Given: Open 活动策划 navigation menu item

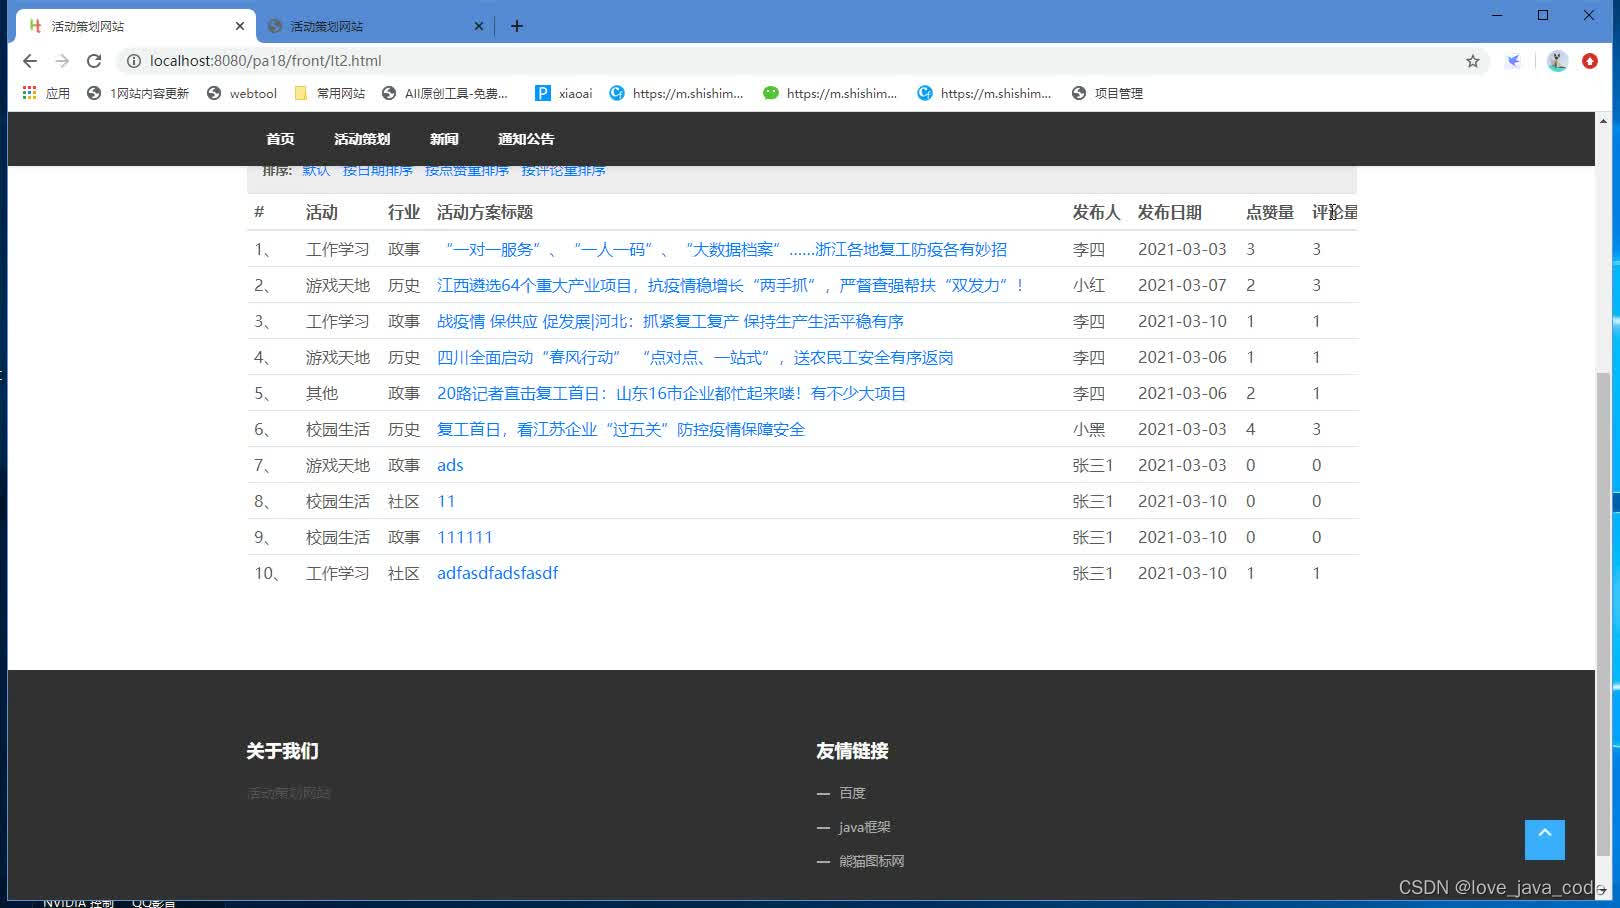Looking at the screenshot, I should pos(362,139).
